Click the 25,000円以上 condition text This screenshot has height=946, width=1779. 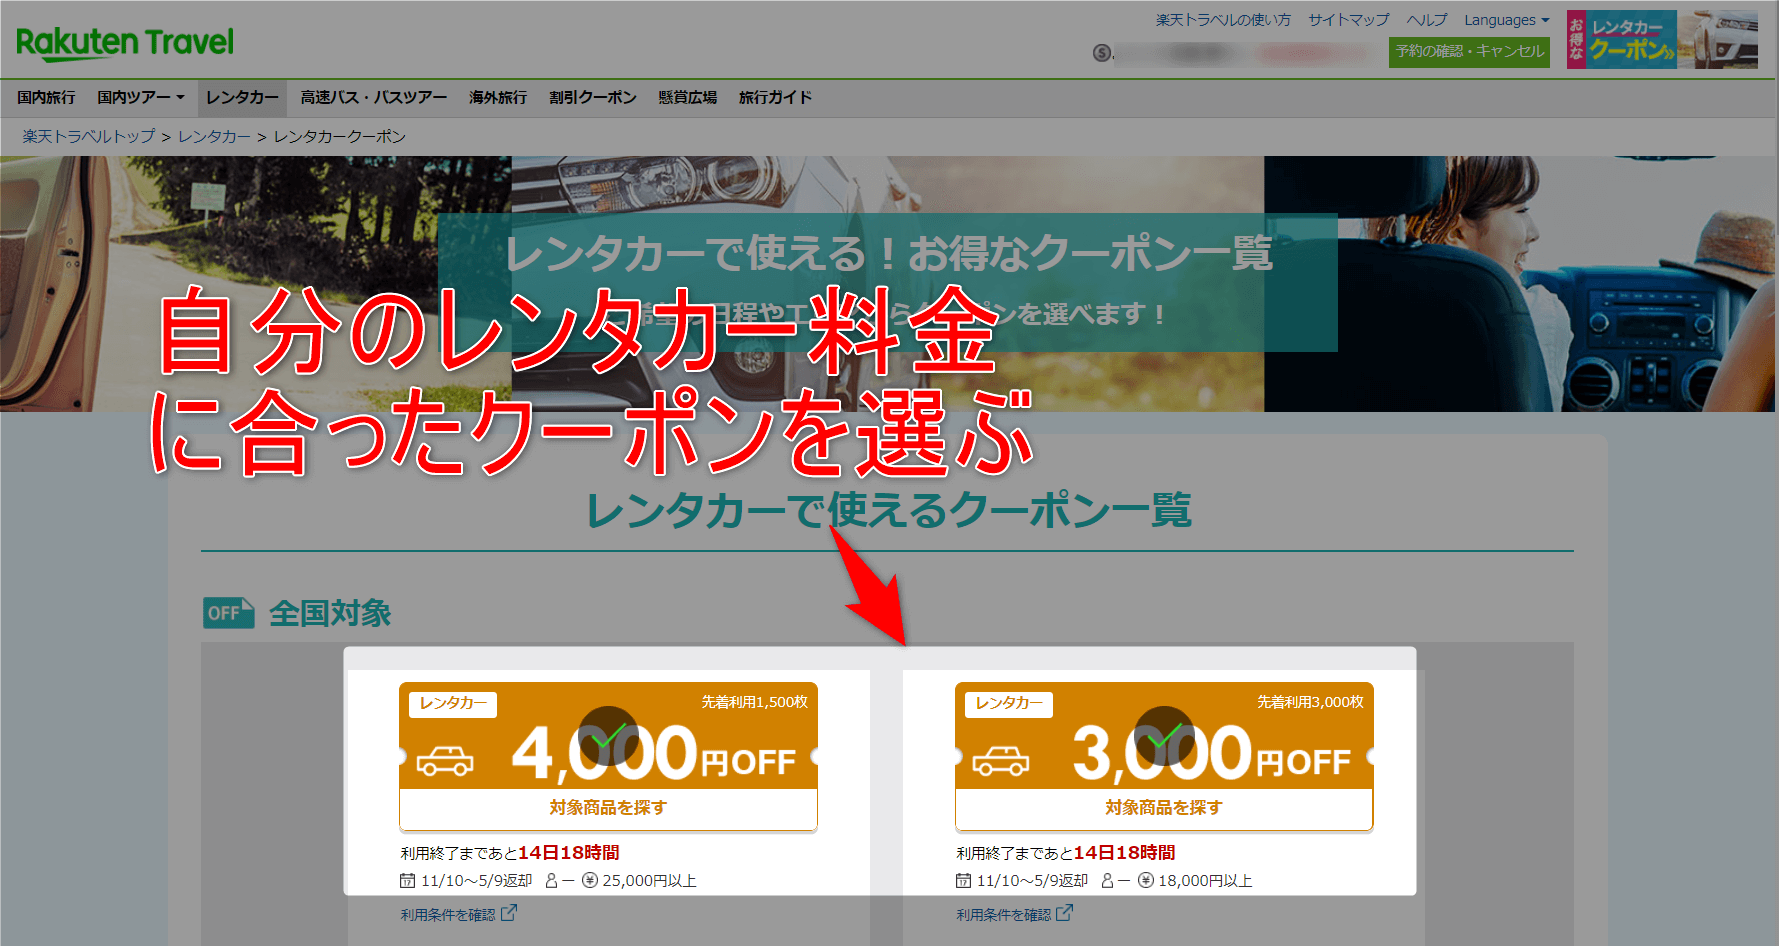[649, 881]
